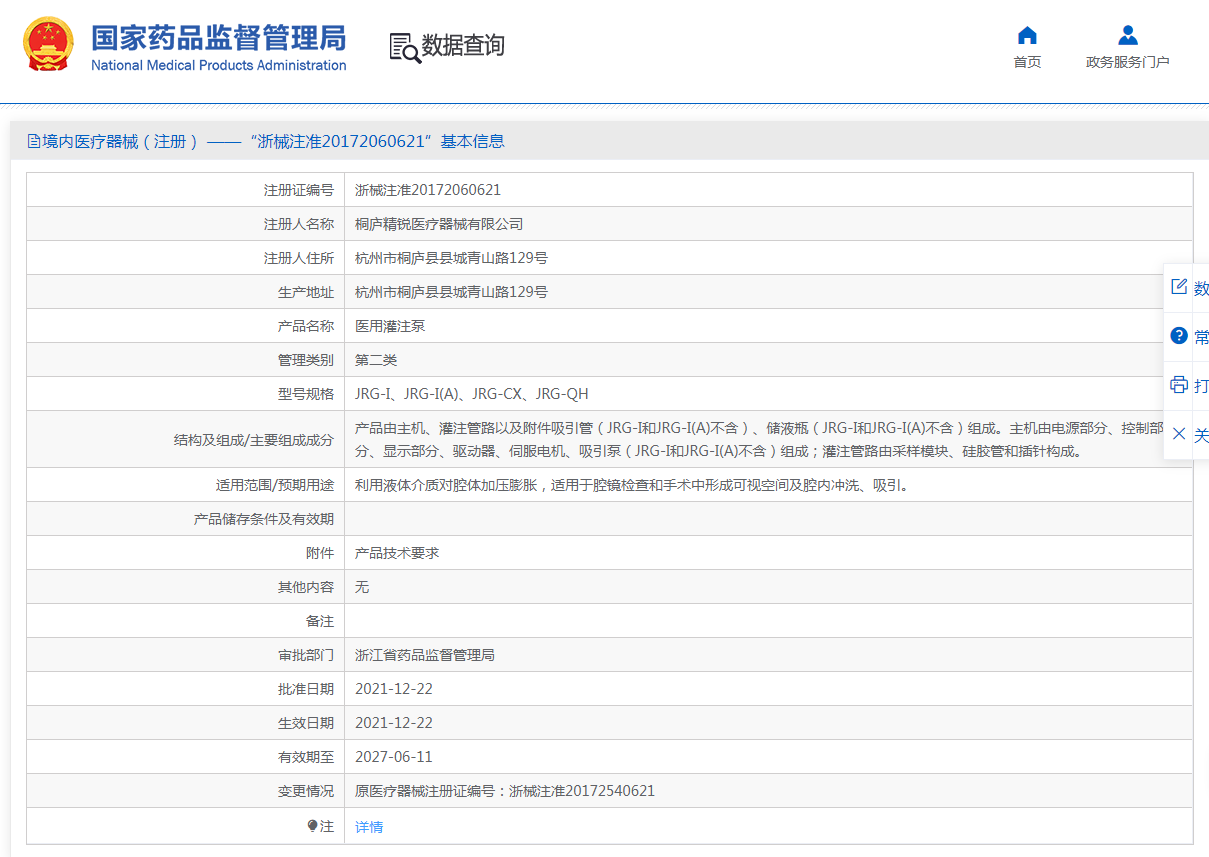The height and width of the screenshot is (857, 1209).
Task: Select 桐庐精锐医疗器械有限公司 text
Action: click(x=439, y=224)
